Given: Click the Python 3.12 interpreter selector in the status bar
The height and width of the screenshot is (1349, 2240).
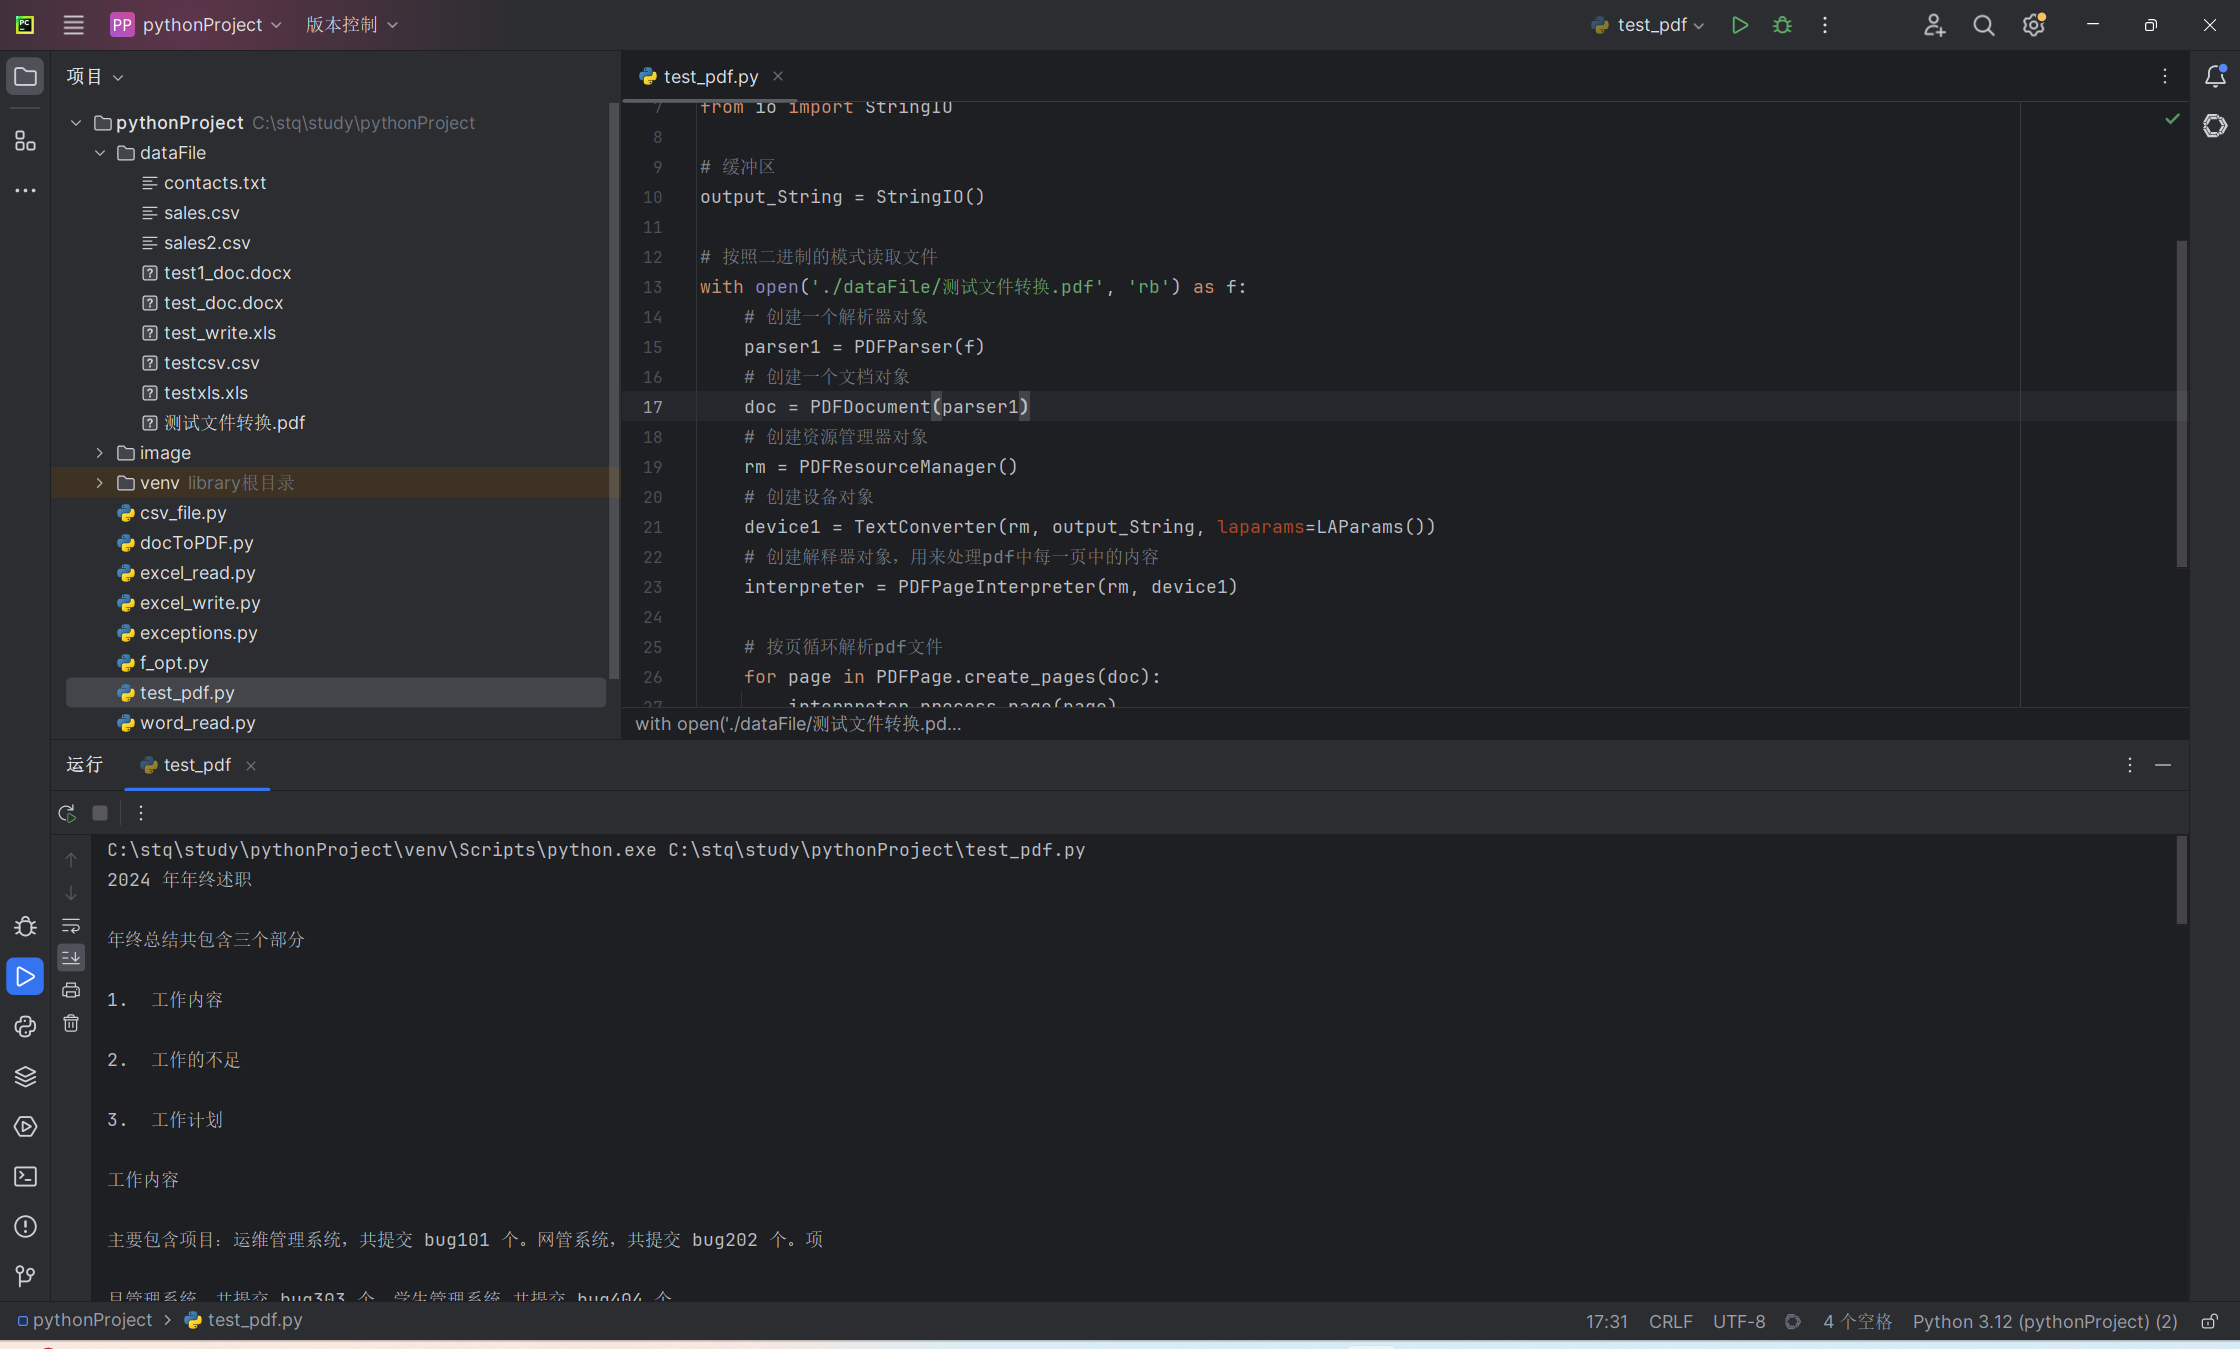Looking at the screenshot, I should coord(2044,1321).
